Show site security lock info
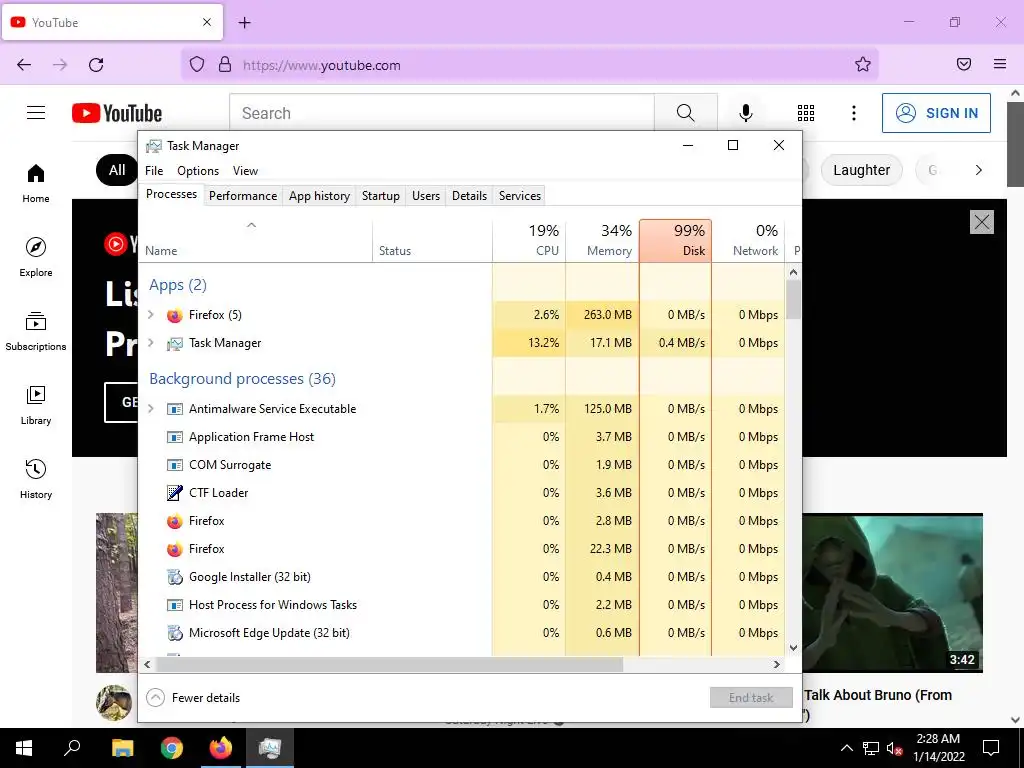This screenshot has width=1024, height=768. click(x=225, y=64)
